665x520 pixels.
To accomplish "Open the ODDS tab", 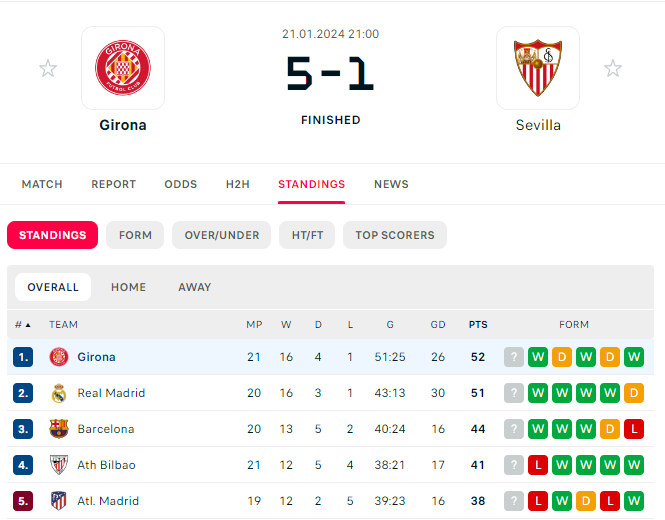I will (x=181, y=184).
